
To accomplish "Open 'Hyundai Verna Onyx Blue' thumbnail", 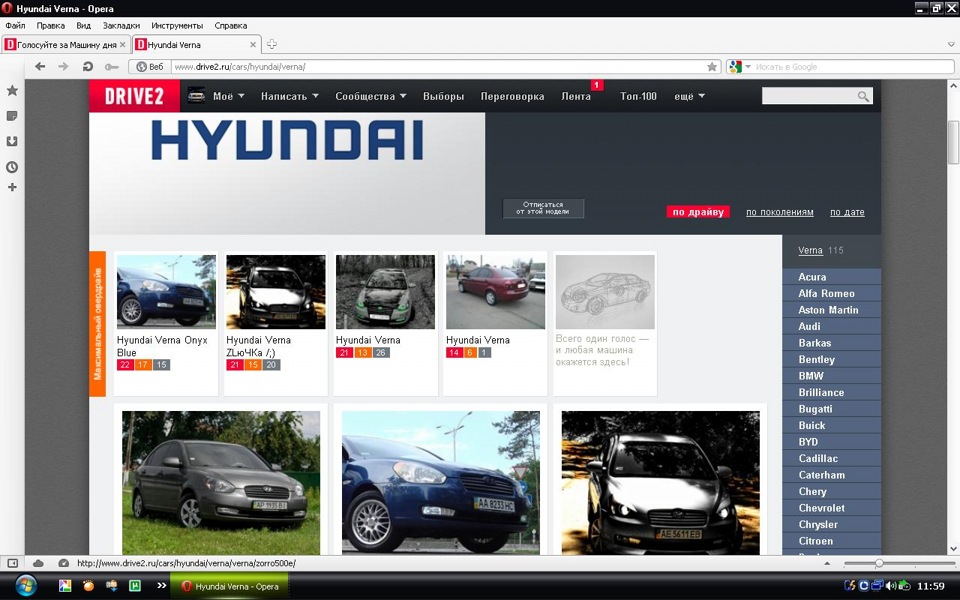I will coord(166,292).
